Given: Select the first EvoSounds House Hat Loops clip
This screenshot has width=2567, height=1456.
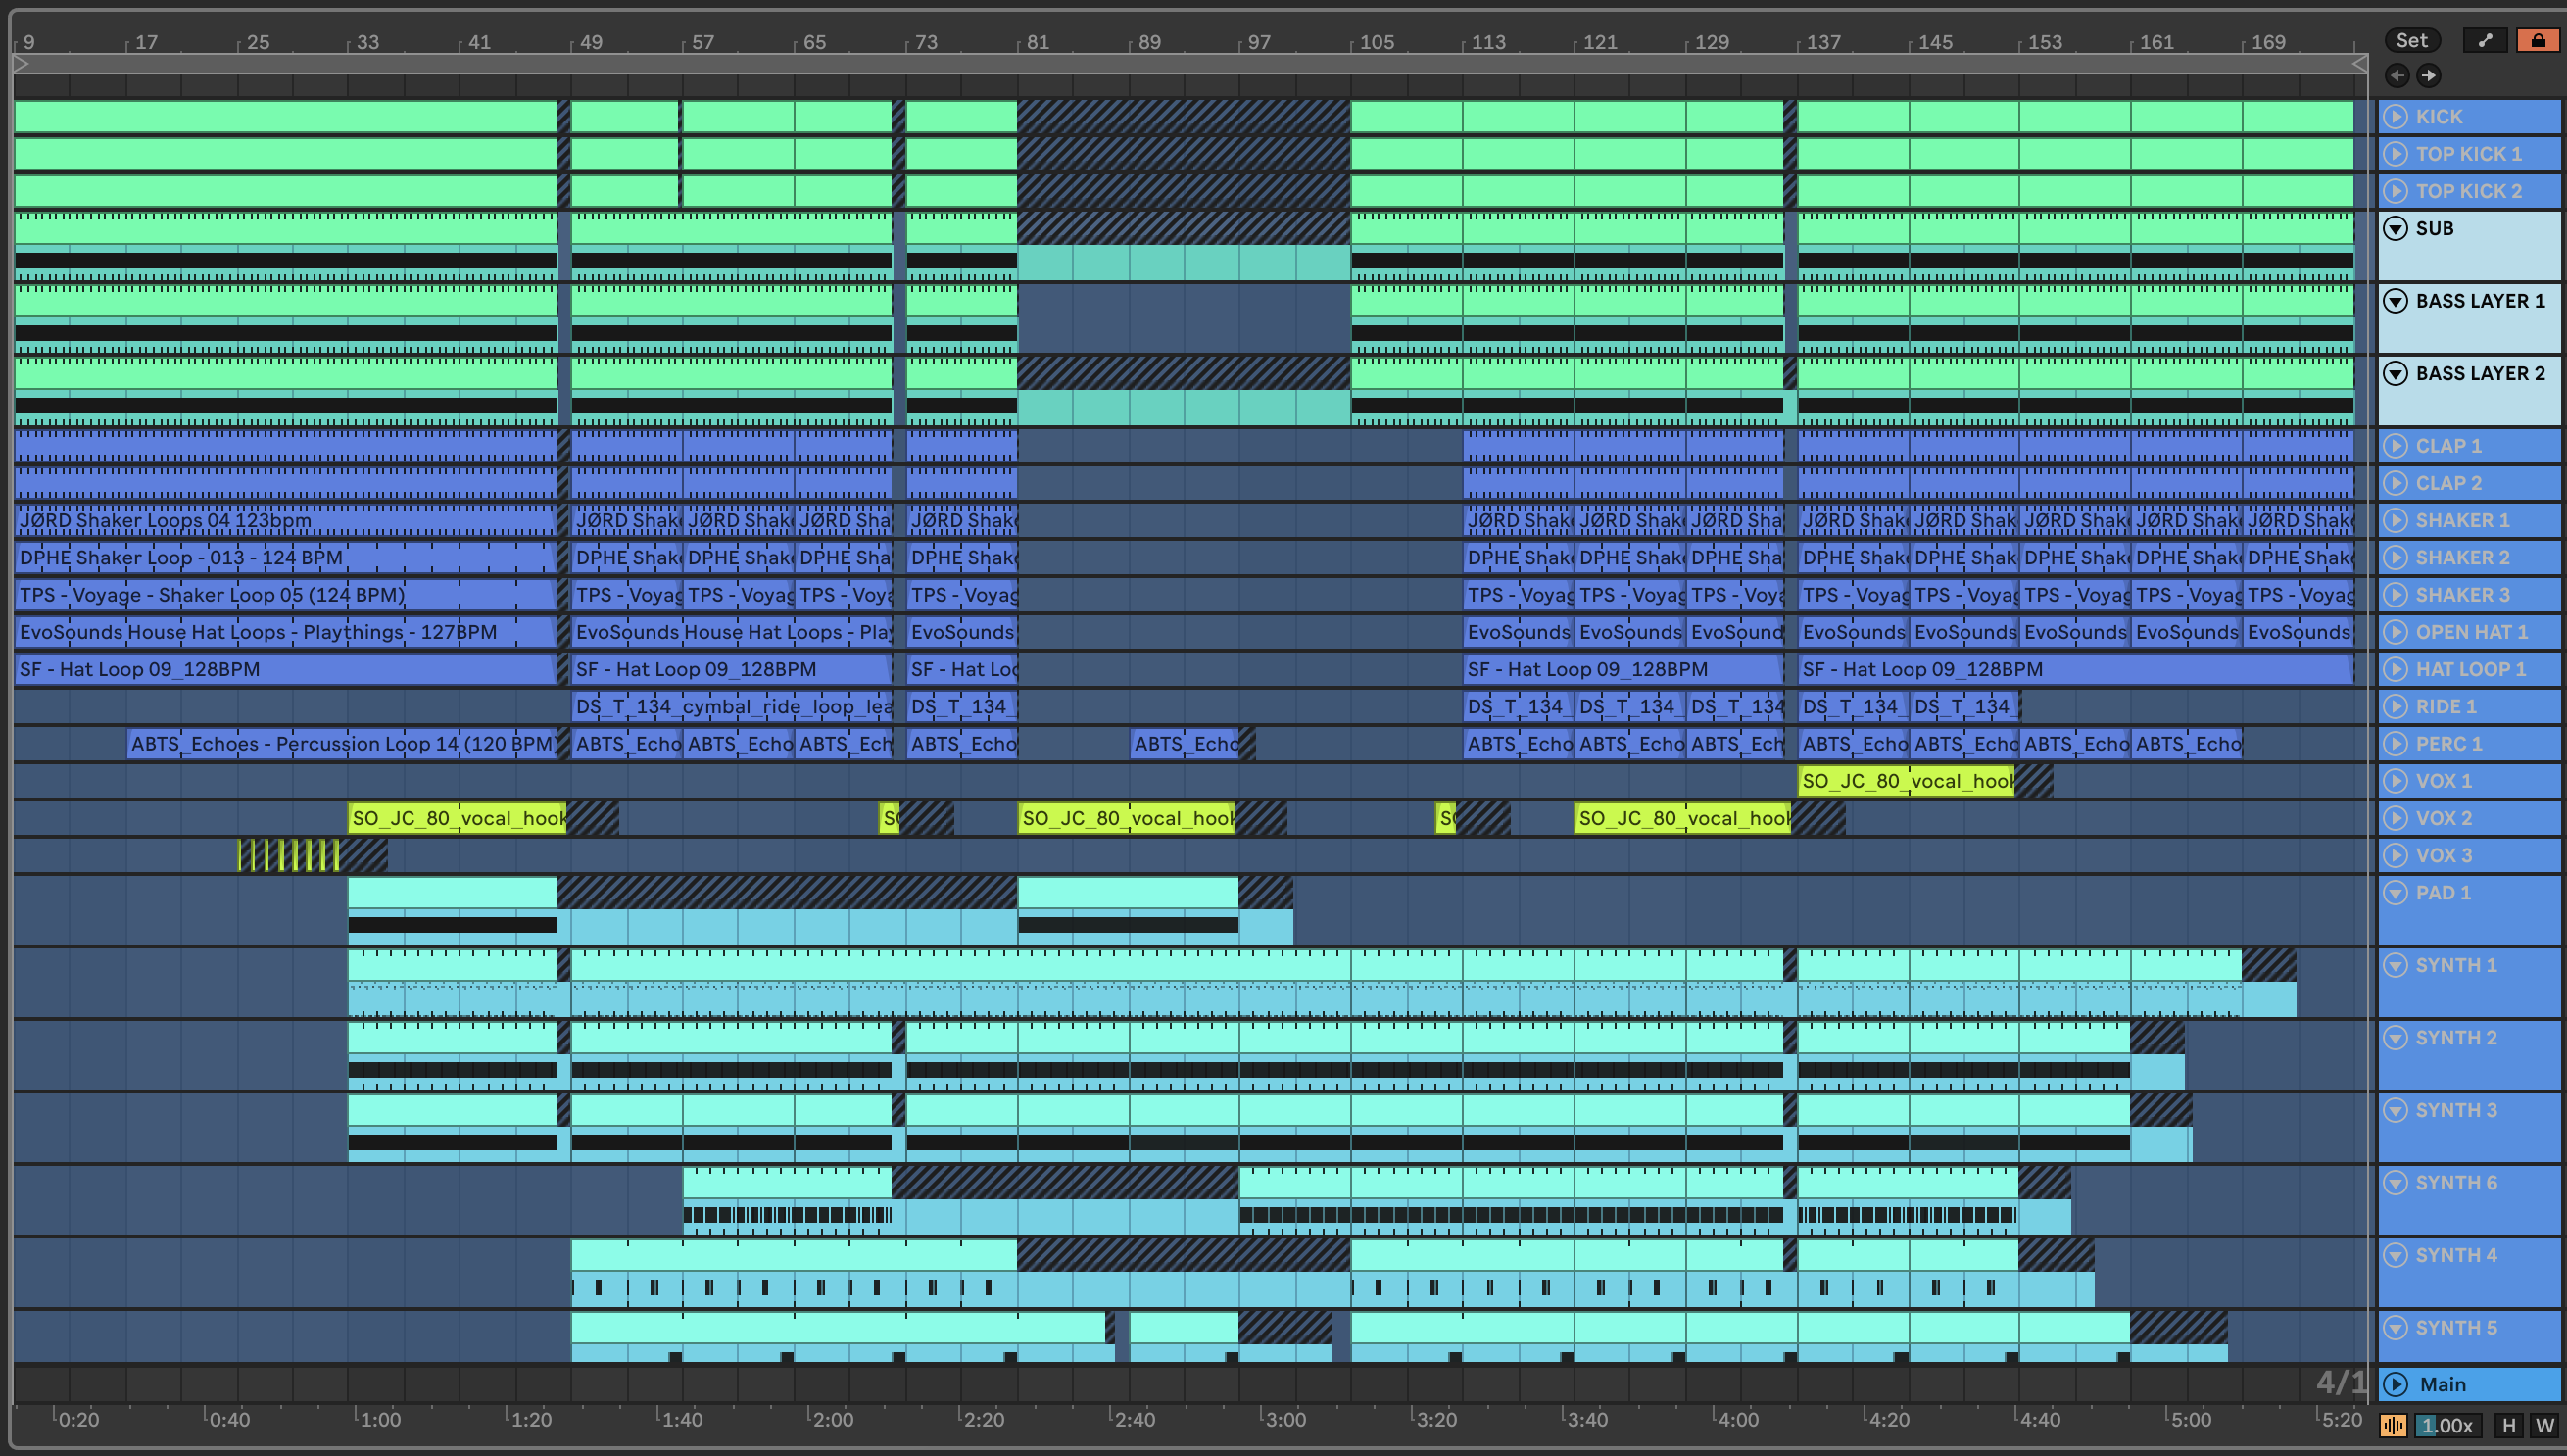Looking at the screenshot, I should [285, 631].
